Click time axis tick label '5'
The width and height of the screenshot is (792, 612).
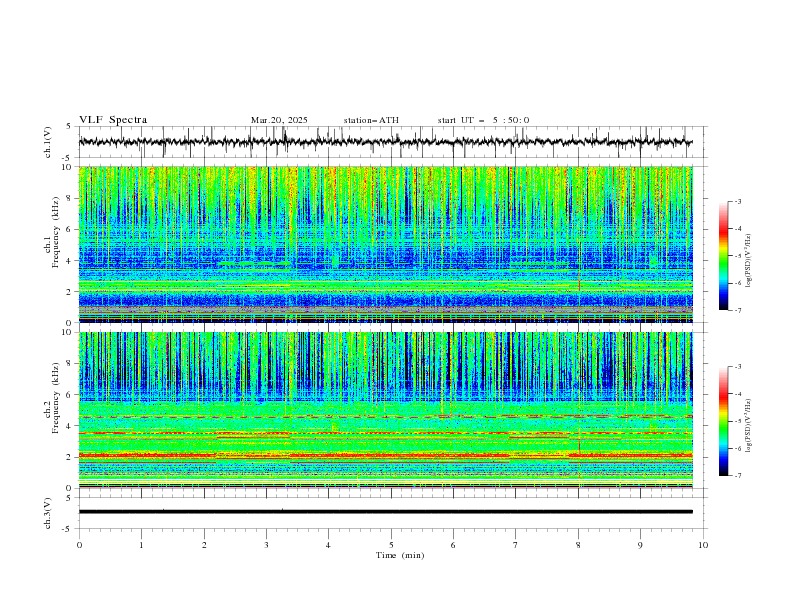tap(391, 545)
